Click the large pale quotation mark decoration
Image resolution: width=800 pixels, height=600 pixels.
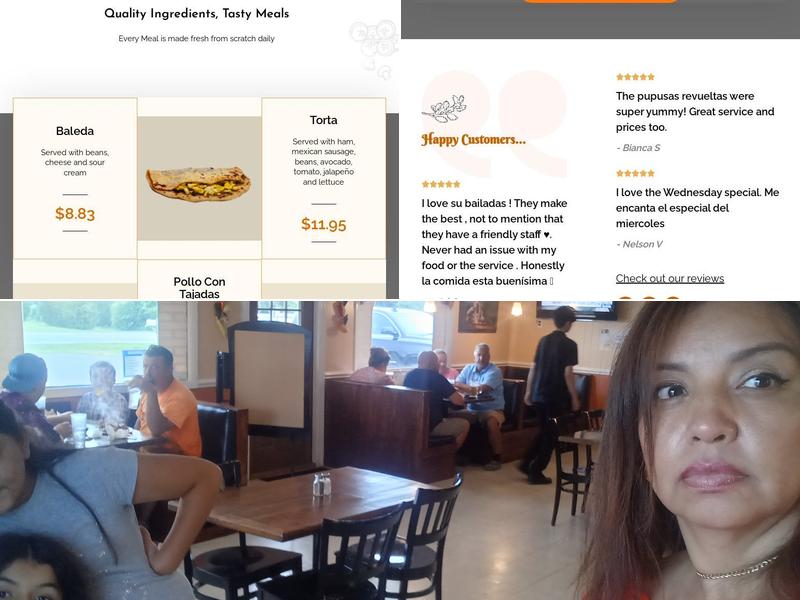495,123
